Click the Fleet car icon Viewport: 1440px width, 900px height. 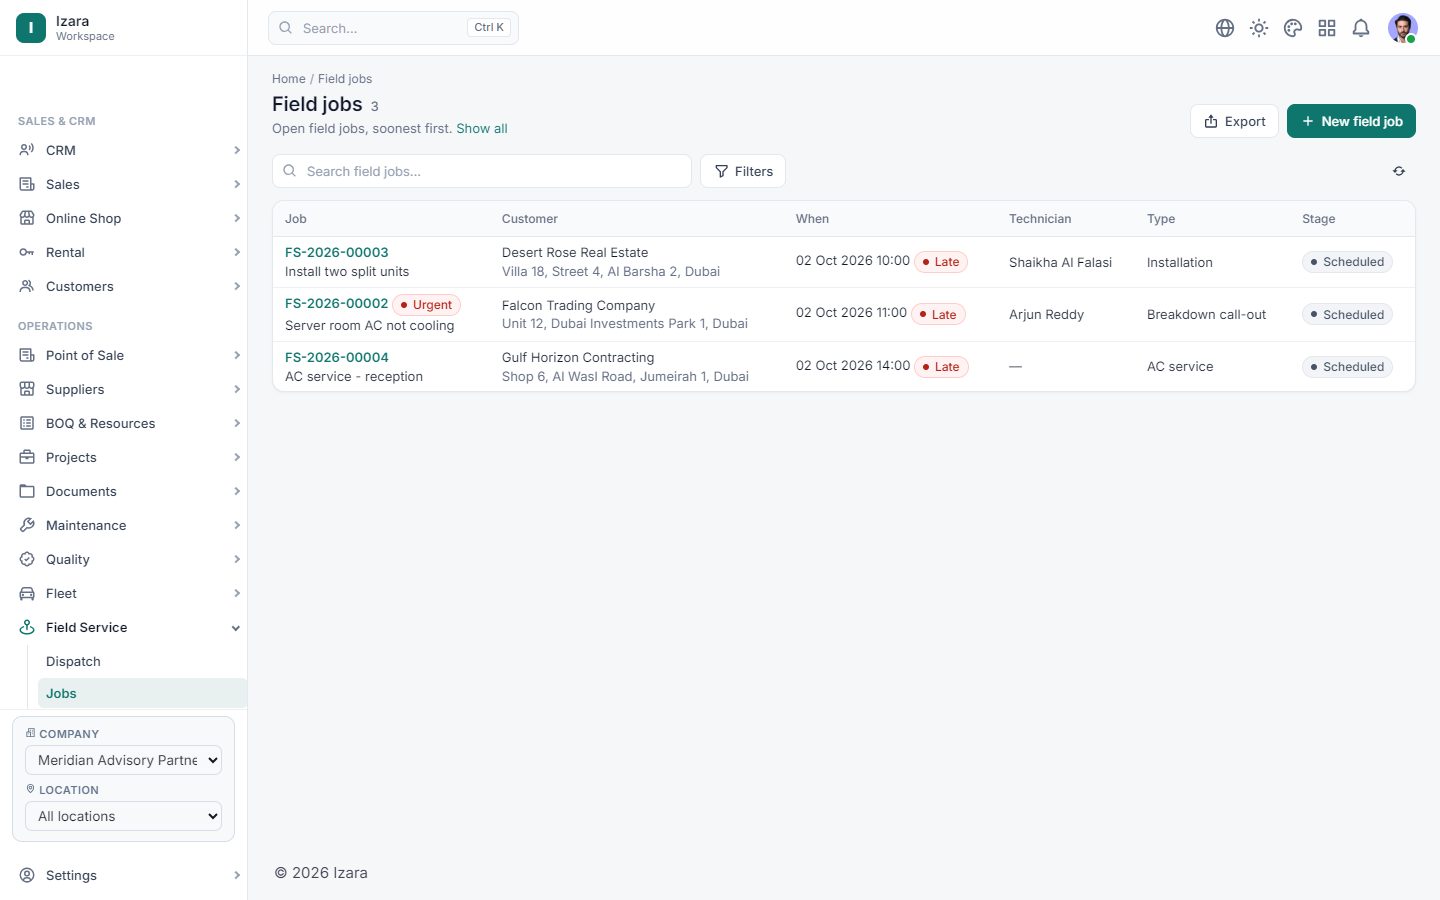27,593
